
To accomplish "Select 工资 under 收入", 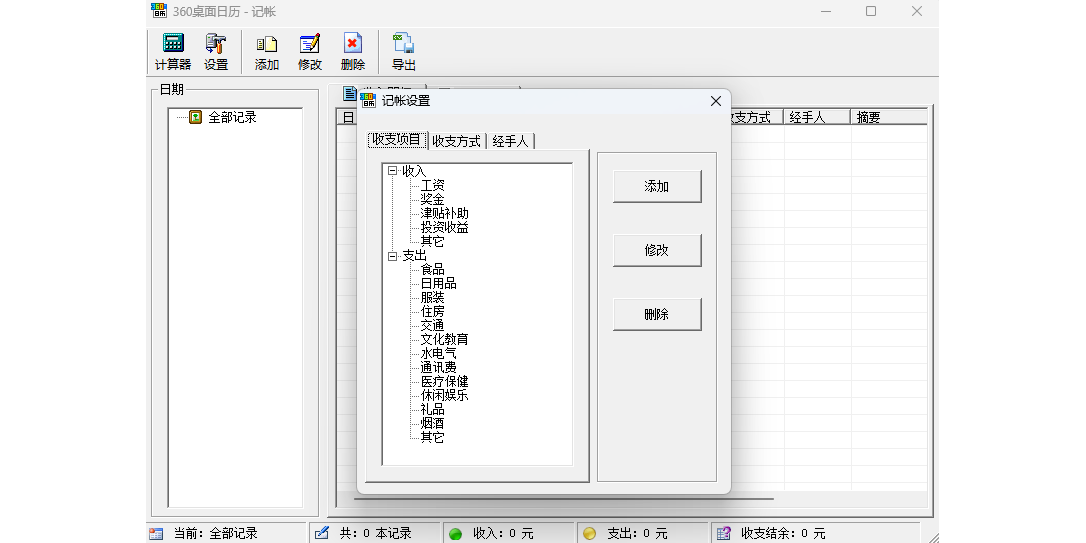I will pyautogui.click(x=433, y=185).
